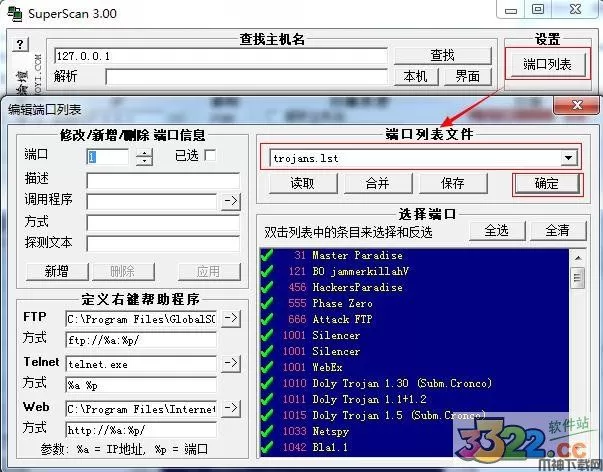Click the 本机 button
The width and height of the screenshot is (603, 472).
point(416,76)
